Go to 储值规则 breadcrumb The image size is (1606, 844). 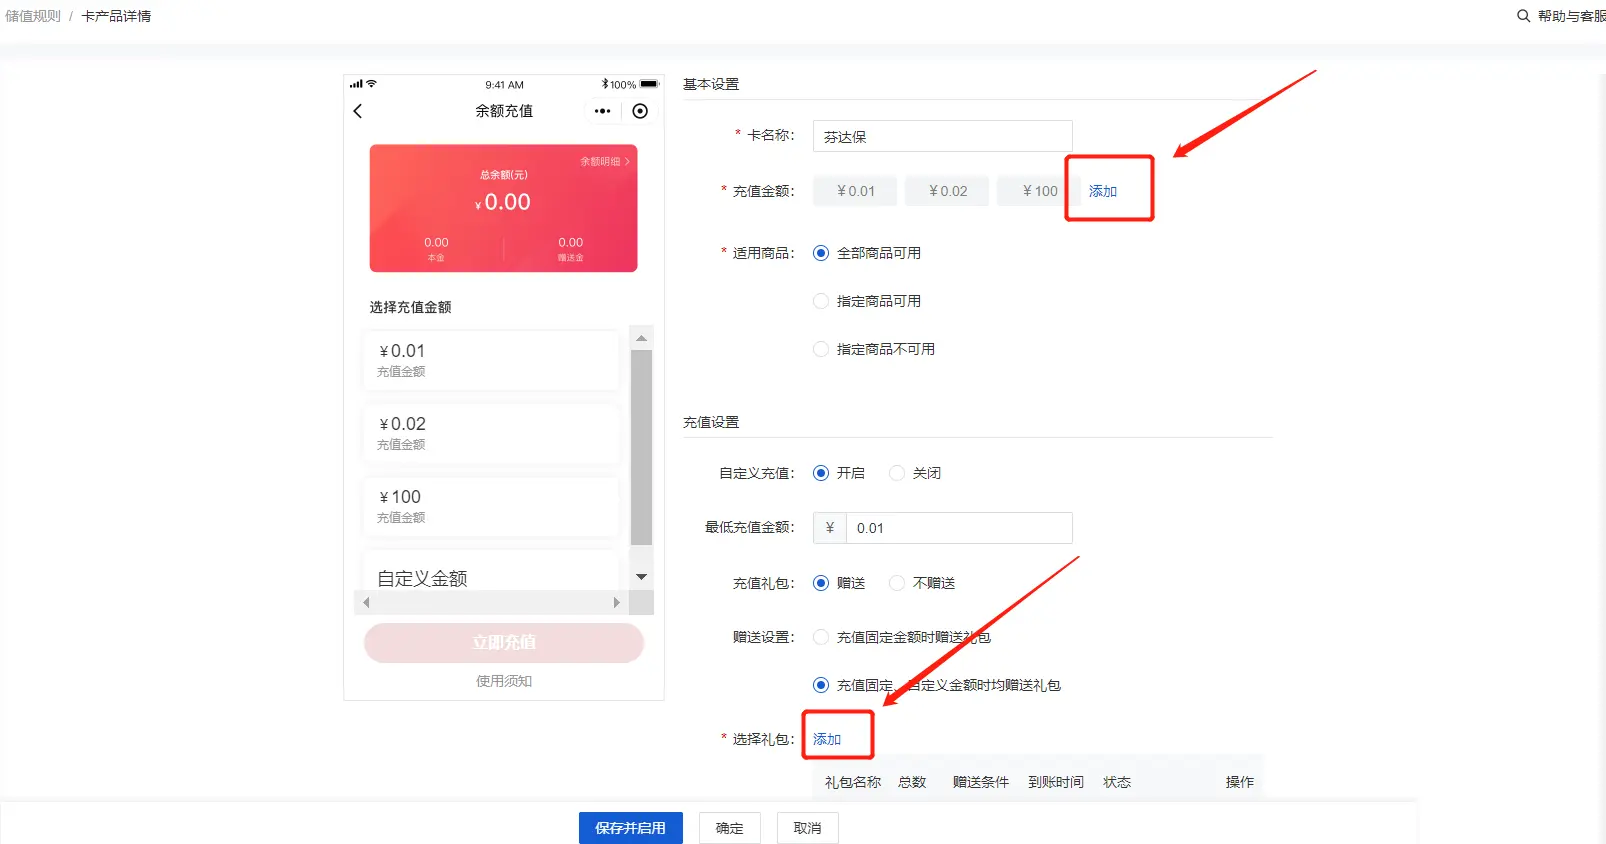(x=33, y=16)
